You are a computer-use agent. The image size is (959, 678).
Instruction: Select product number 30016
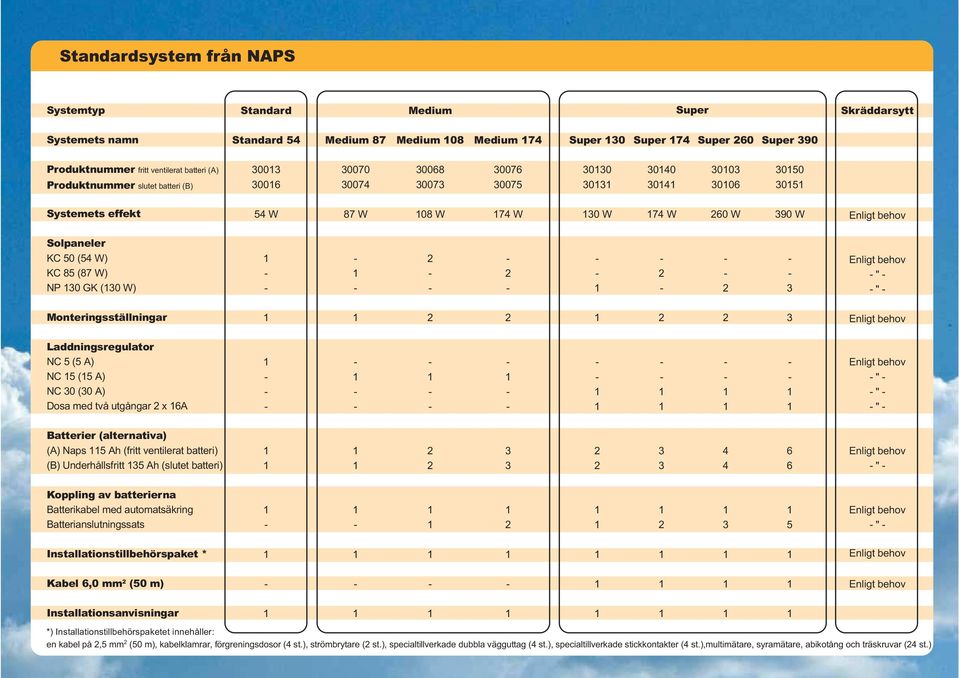click(x=266, y=185)
